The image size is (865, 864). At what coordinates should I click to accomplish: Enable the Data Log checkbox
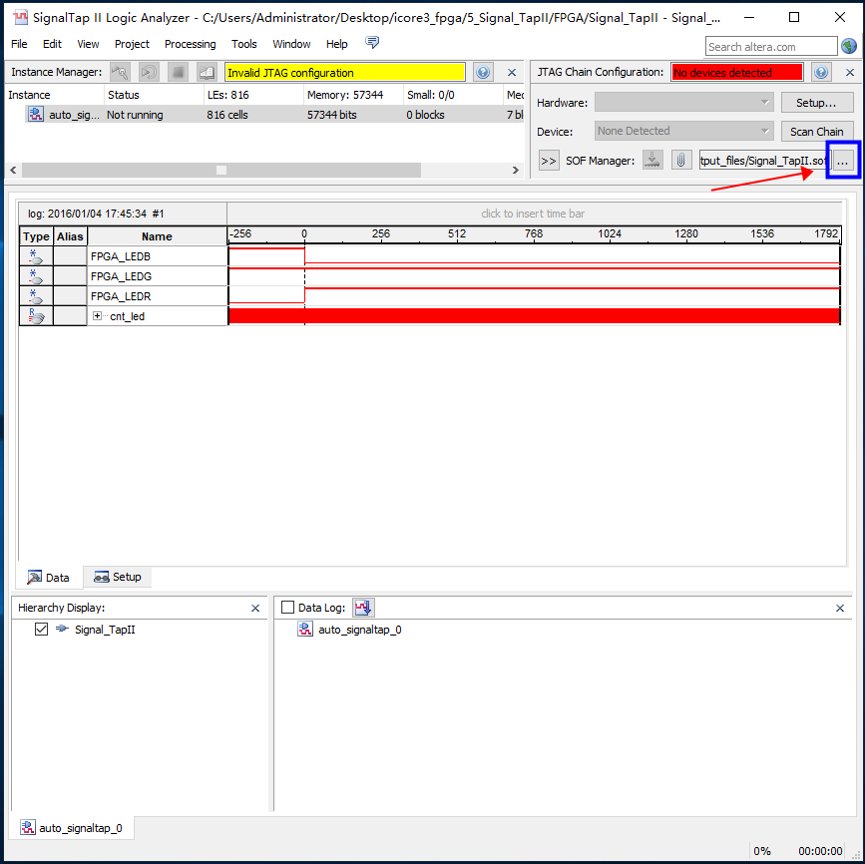pyautogui.click(x=288, y=607)
